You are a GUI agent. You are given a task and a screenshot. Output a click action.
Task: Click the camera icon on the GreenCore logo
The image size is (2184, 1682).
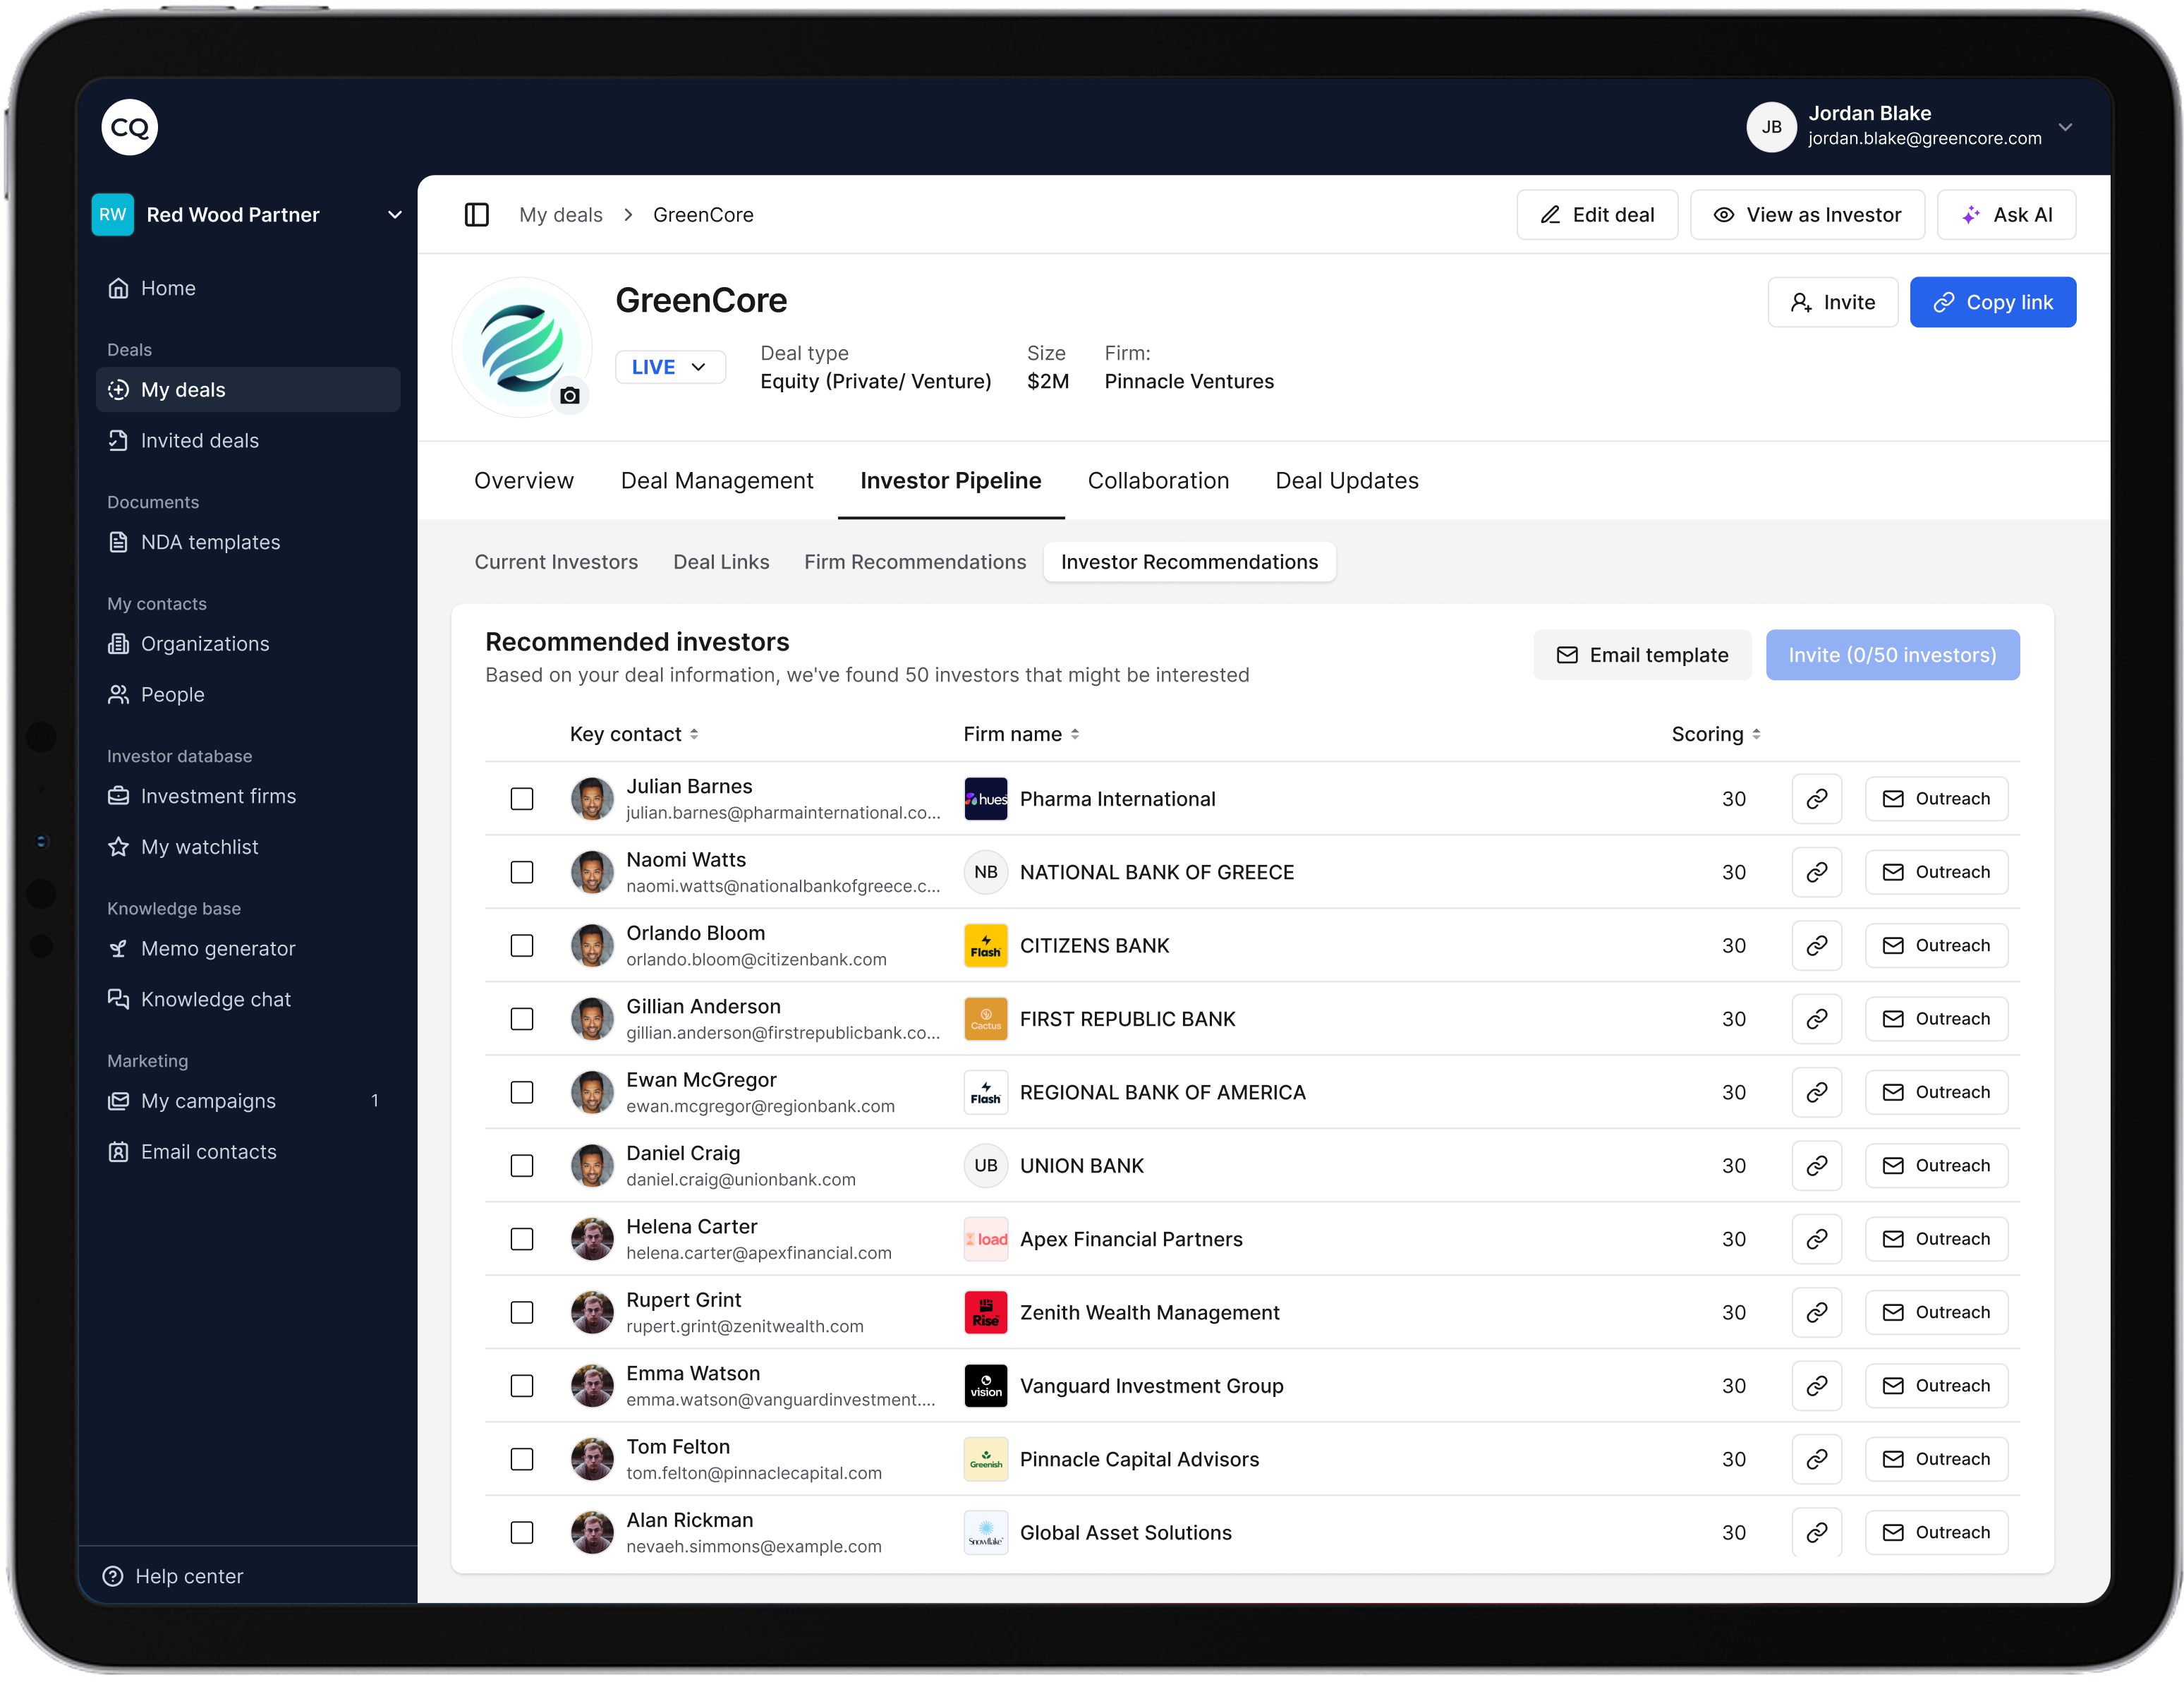tap(570, 396)
